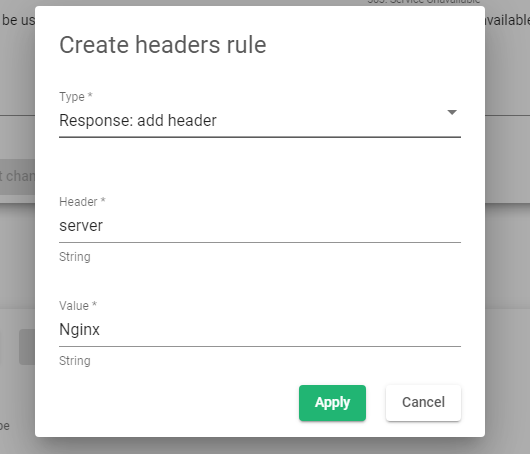Click the underline beneath the Type selection
Image resolution: width=530 pixels, height=454 pixels.
260,137
